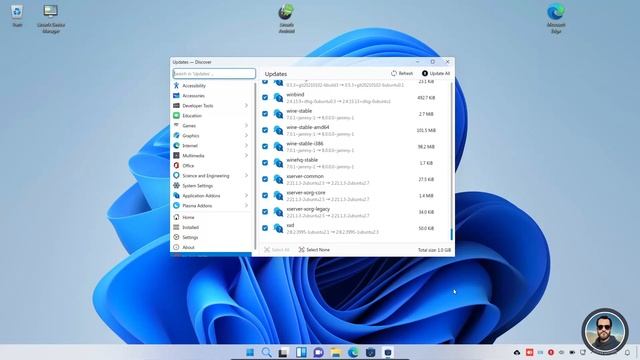Viewport: 640px width, 360px height.
Task: Uncheck the xserver-xorg-legacy update checkbox
Action: (x=265, y=212)
